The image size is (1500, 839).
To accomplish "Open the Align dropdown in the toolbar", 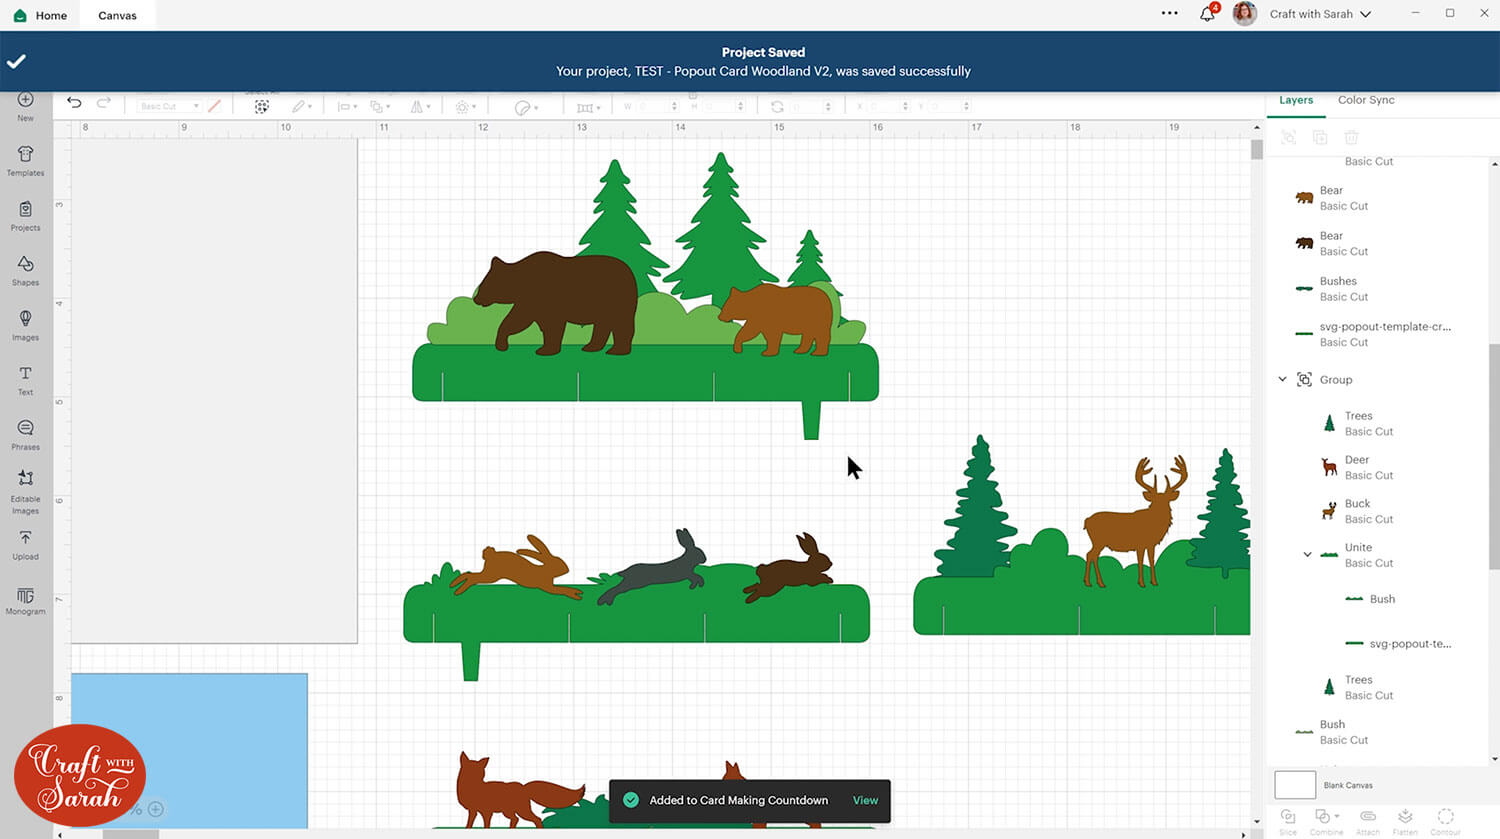I will (x=346, y=106).
